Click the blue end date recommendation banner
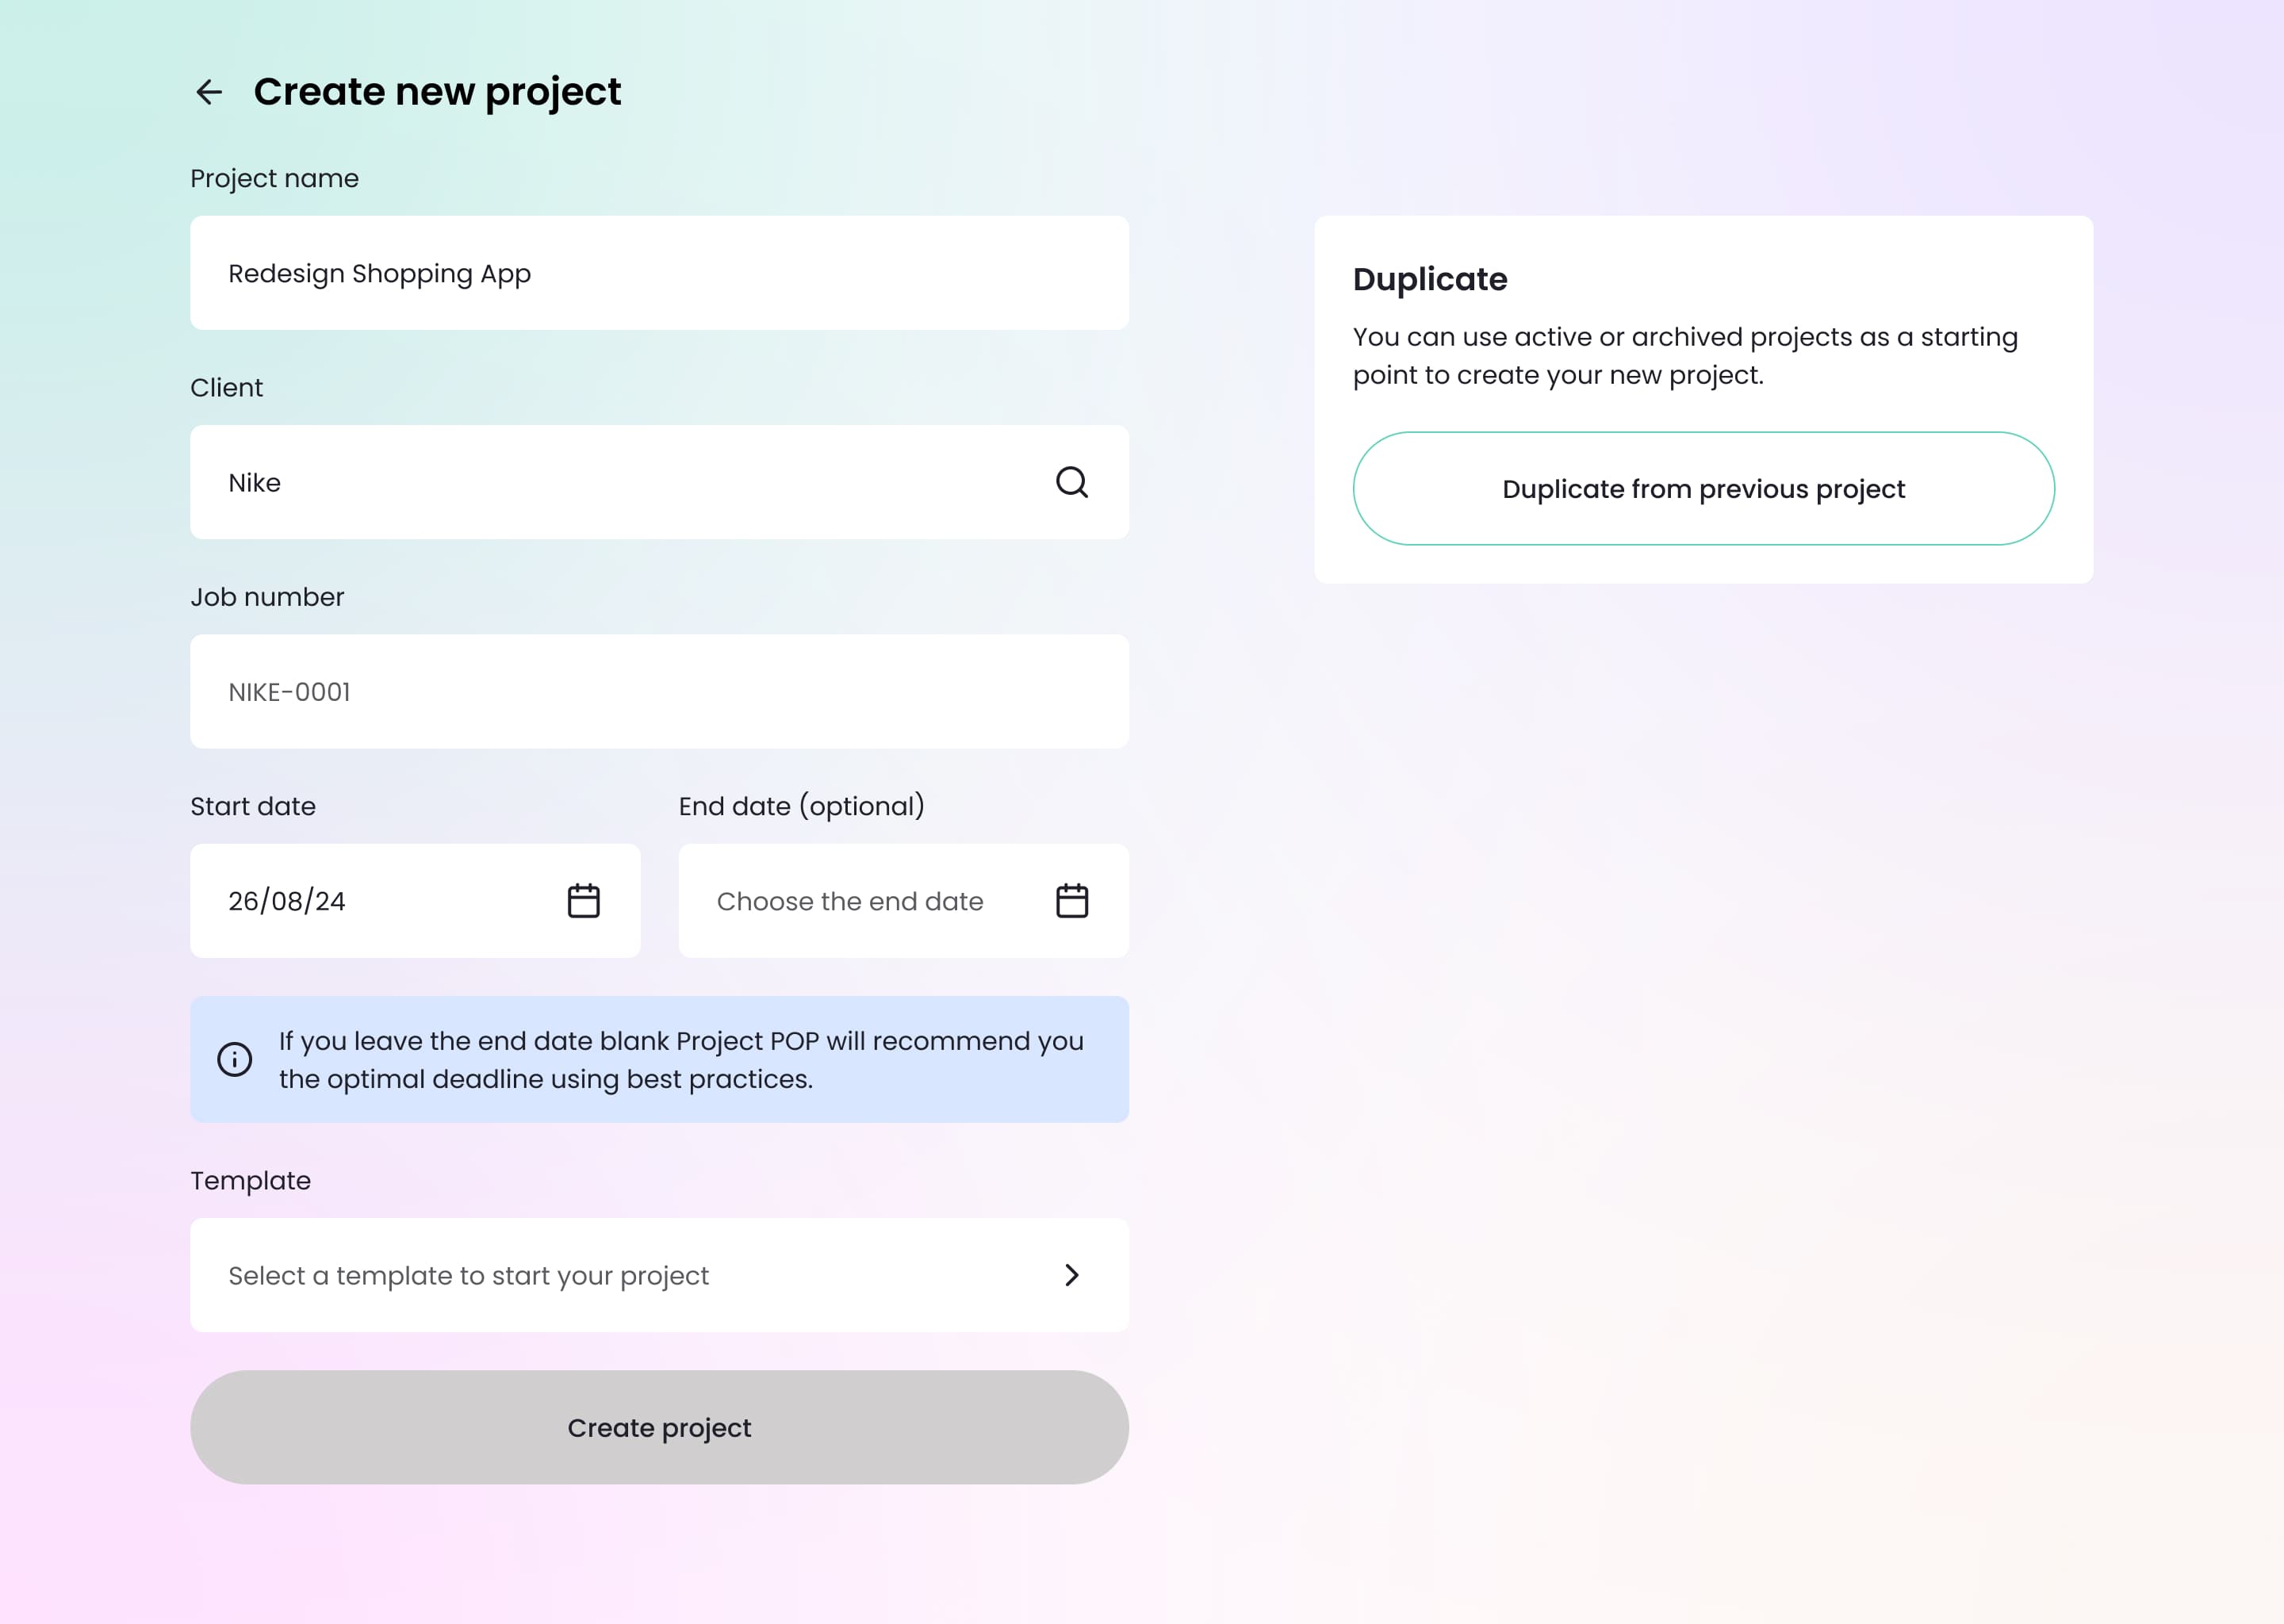This screenshot has width=2284, height=1624. (660, 1059)
